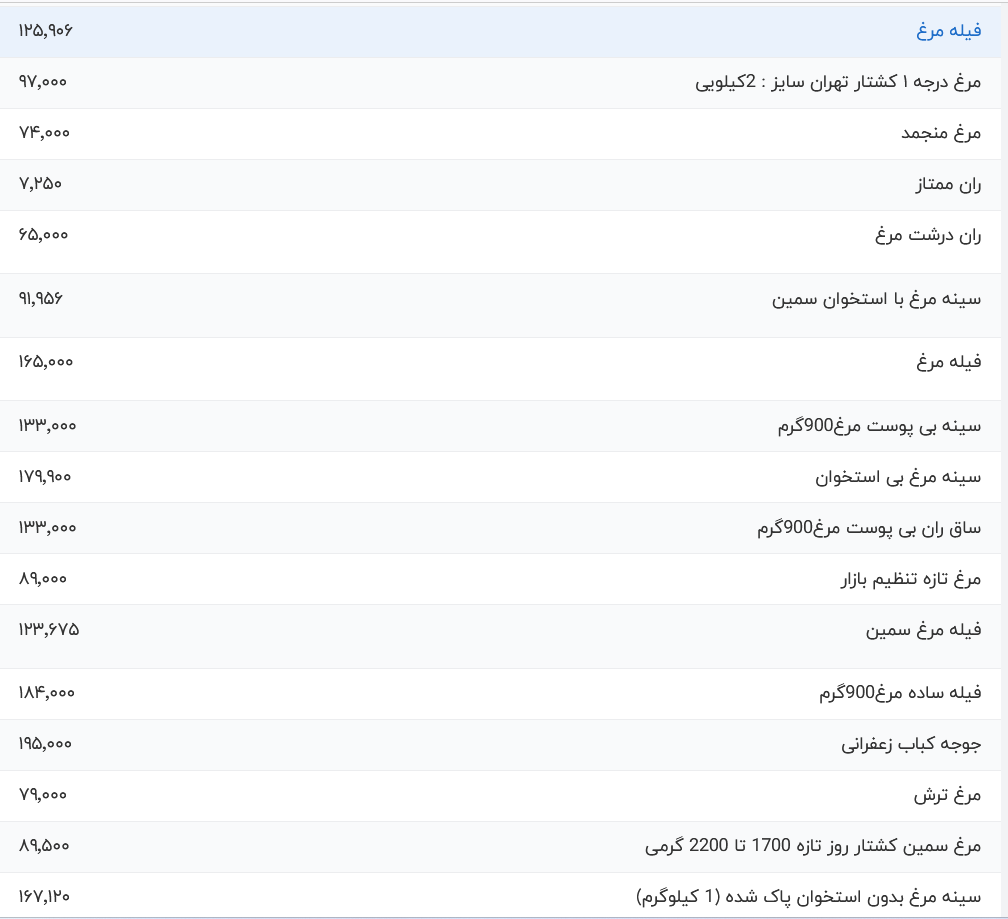Viewport: 1008px width, 919px height.
Task: Click the 89,500 price next to مرغ سمین کشتار روز
Action: [42, 845]
